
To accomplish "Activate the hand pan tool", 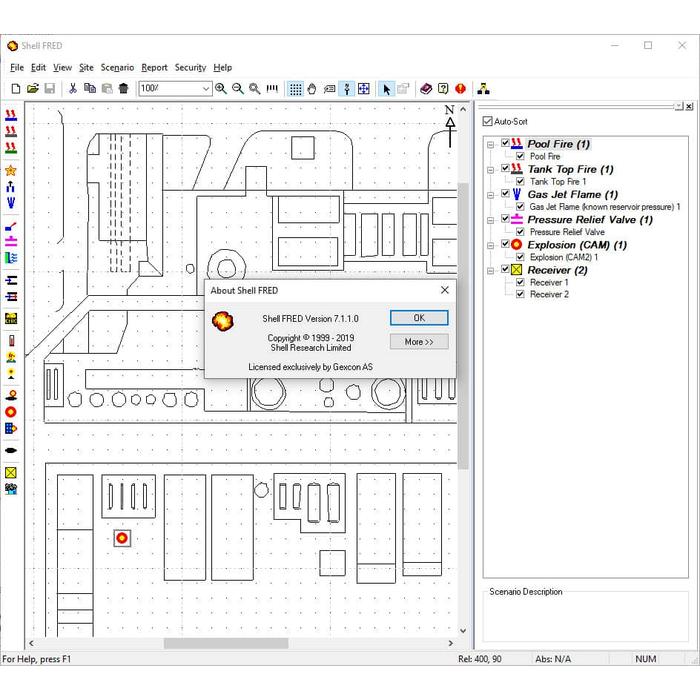I will coord(312,89).
